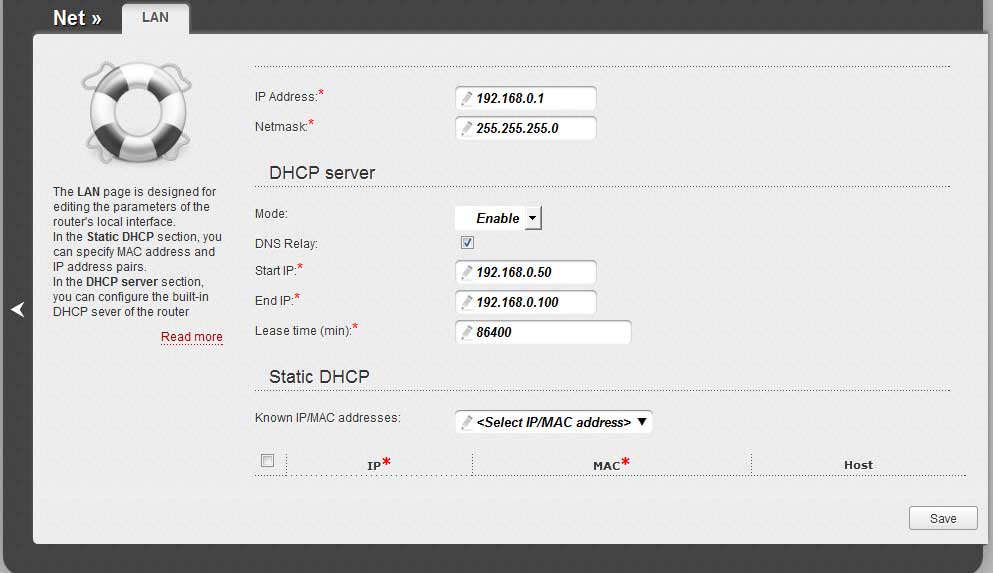Click the IP column header
This screenshot has height=573, width=993.
(x=379, y=464)
